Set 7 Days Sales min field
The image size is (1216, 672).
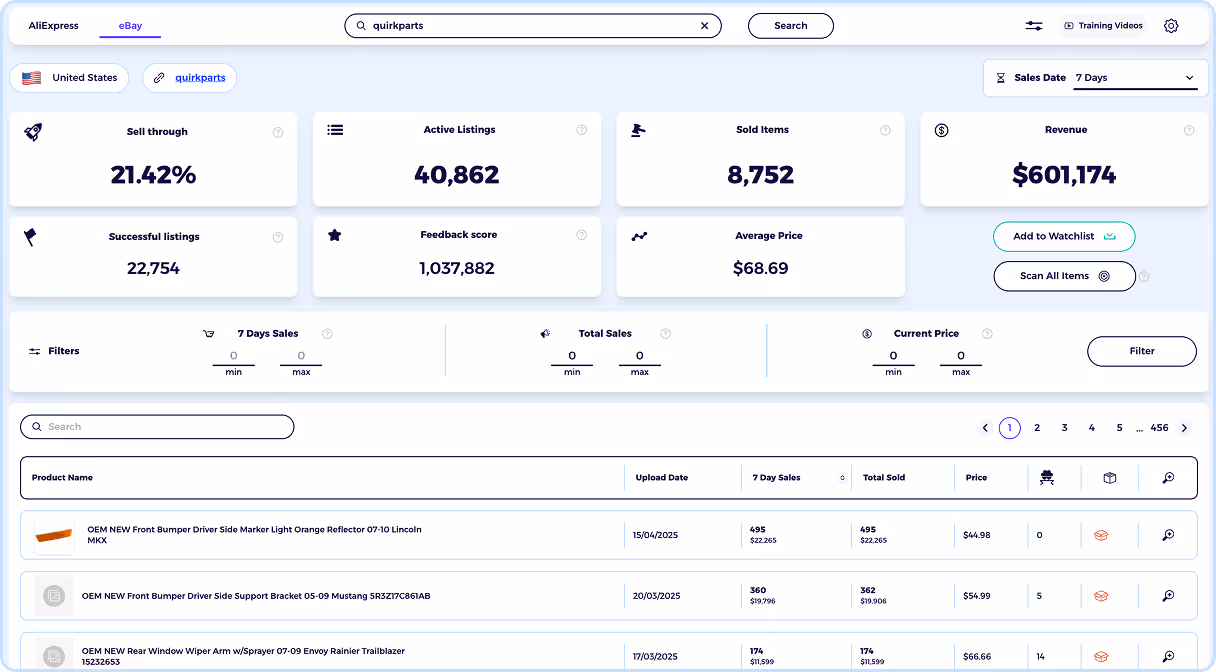[x=233, y=356]
